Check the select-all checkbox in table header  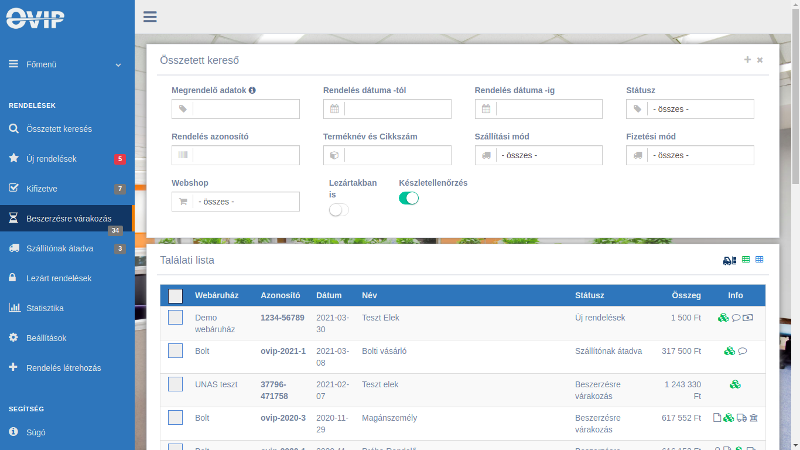tap(176, 296)
